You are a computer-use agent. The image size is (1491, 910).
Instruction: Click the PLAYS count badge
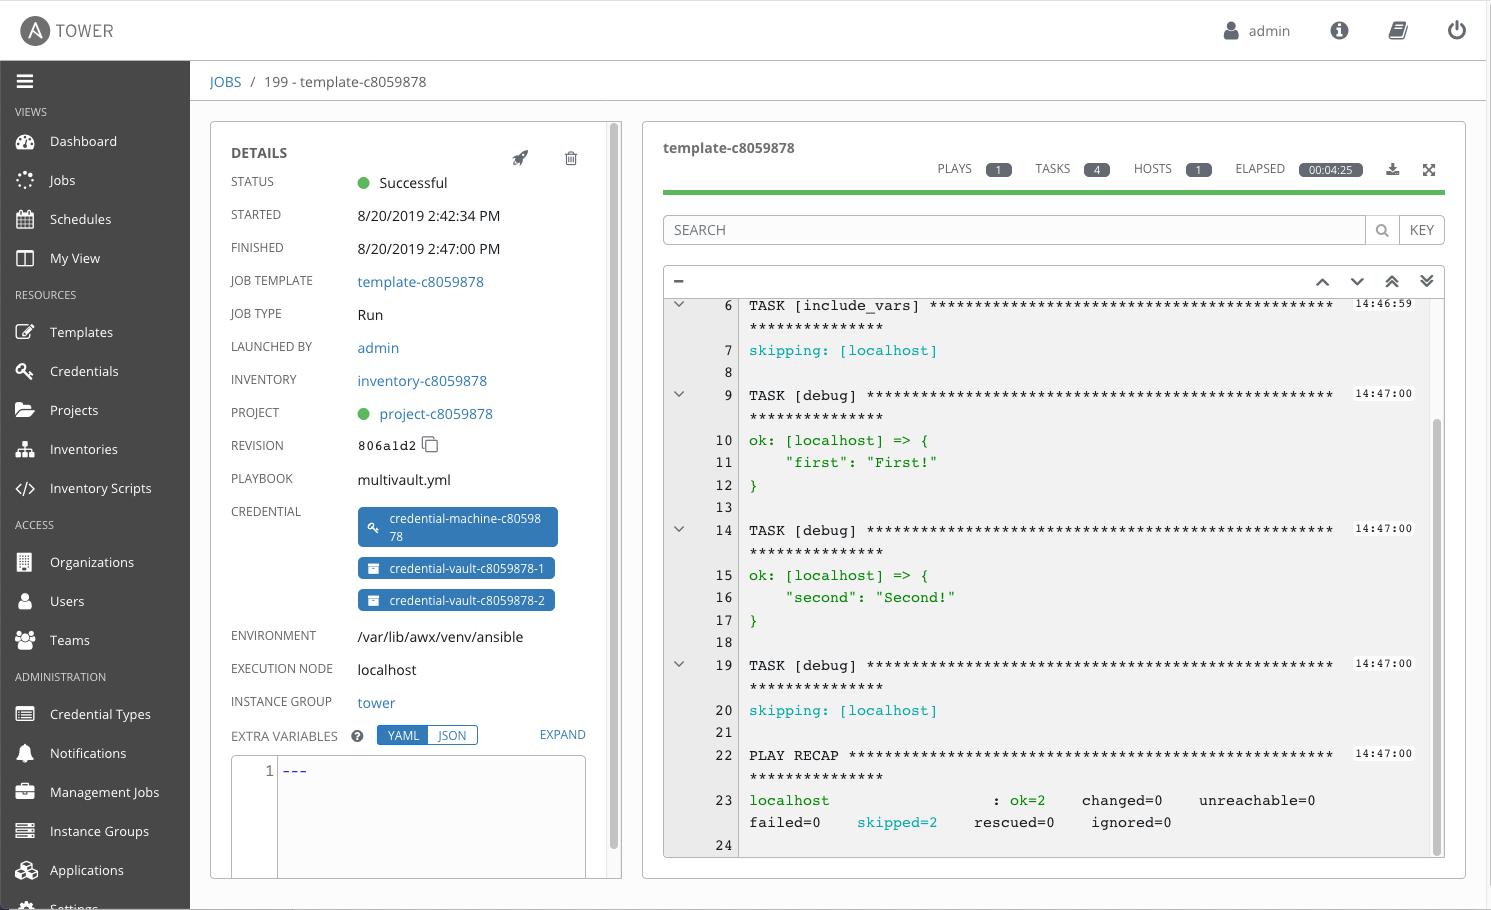(x=998, y=170)
